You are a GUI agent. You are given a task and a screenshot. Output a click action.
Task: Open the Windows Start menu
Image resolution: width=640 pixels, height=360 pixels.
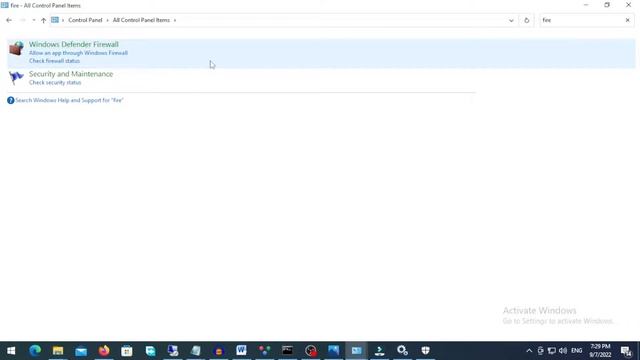pos(11,351)
